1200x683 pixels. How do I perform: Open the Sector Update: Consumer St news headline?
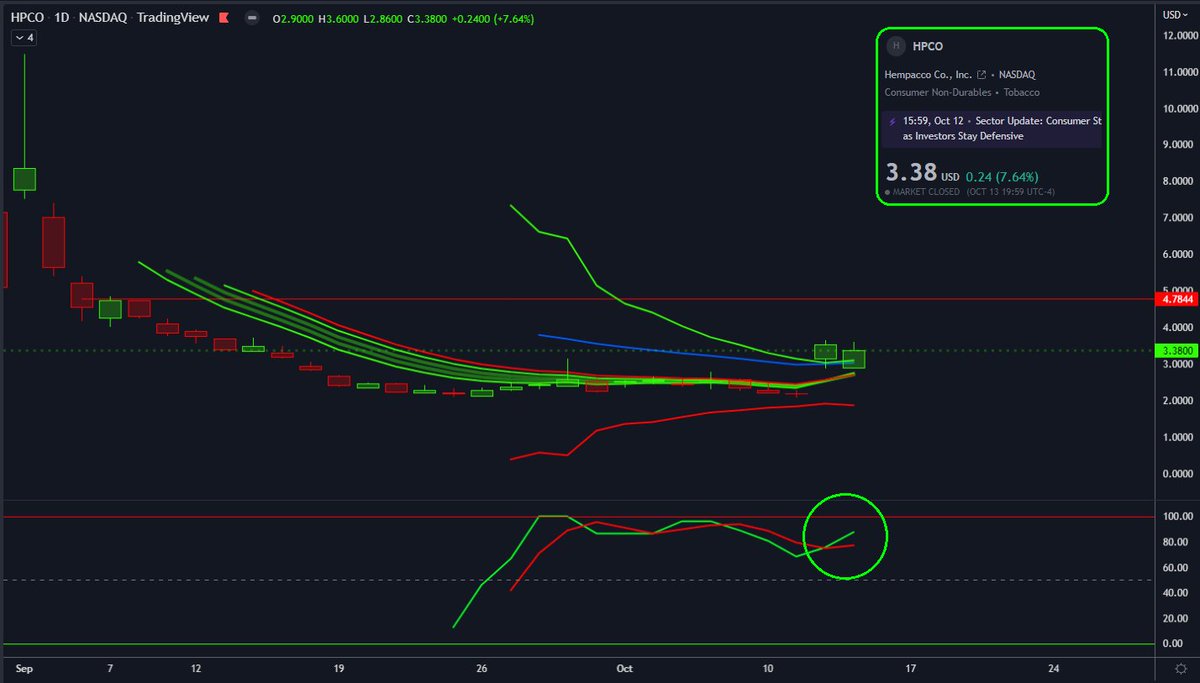coord(1003,128)
